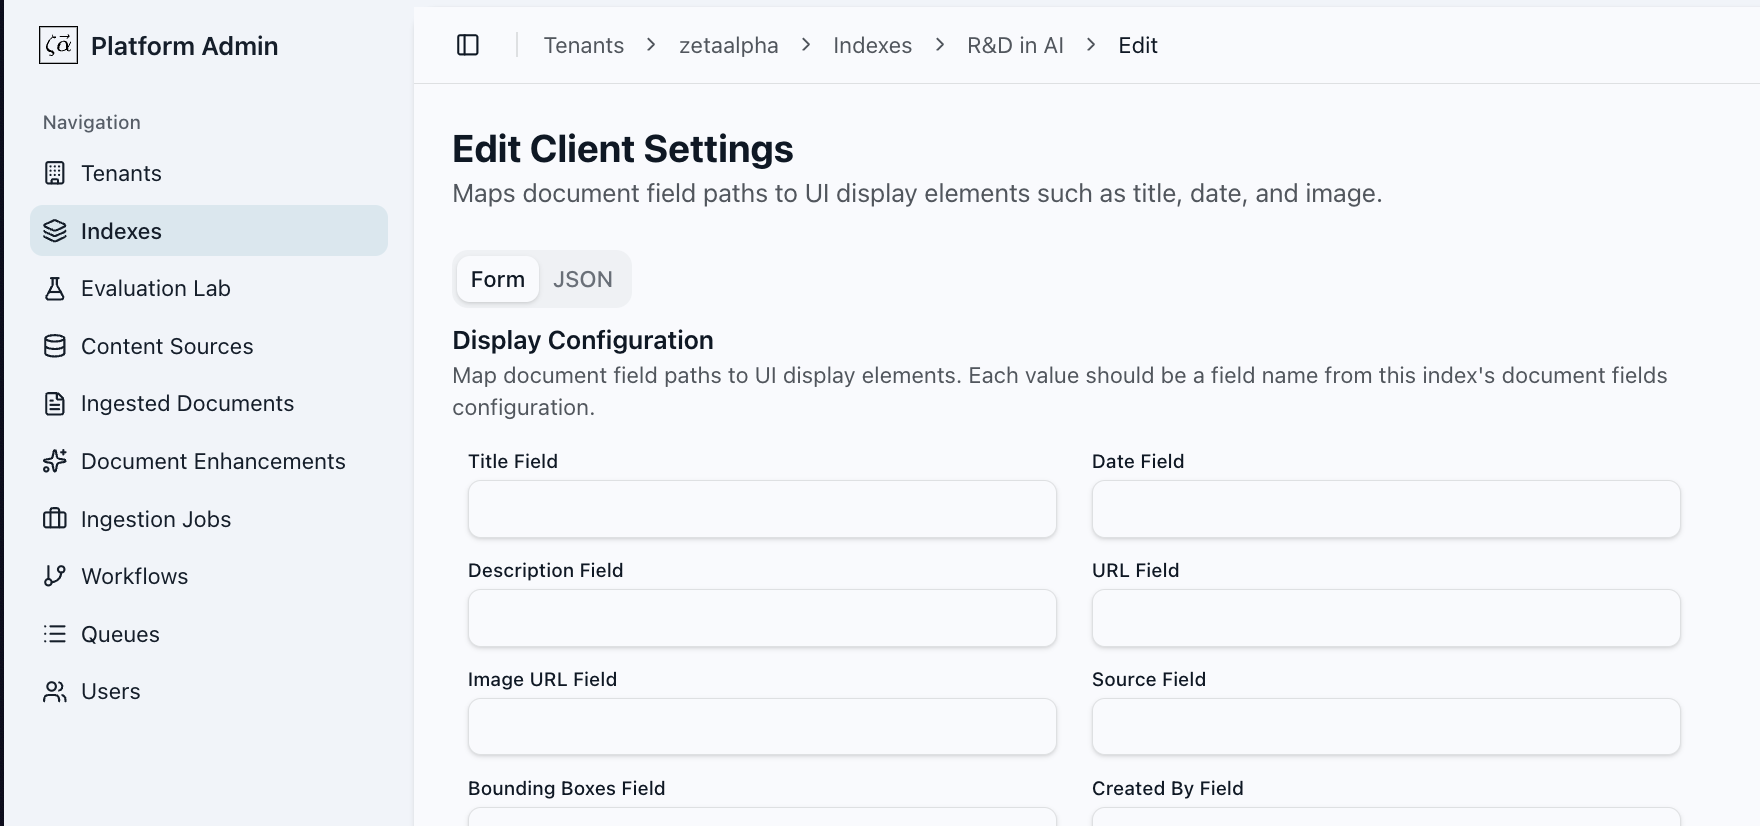Image resolution: width=1760 pixels, height=826 pixels.
Task: Click the Indexes layers icon
Action: 55,231
